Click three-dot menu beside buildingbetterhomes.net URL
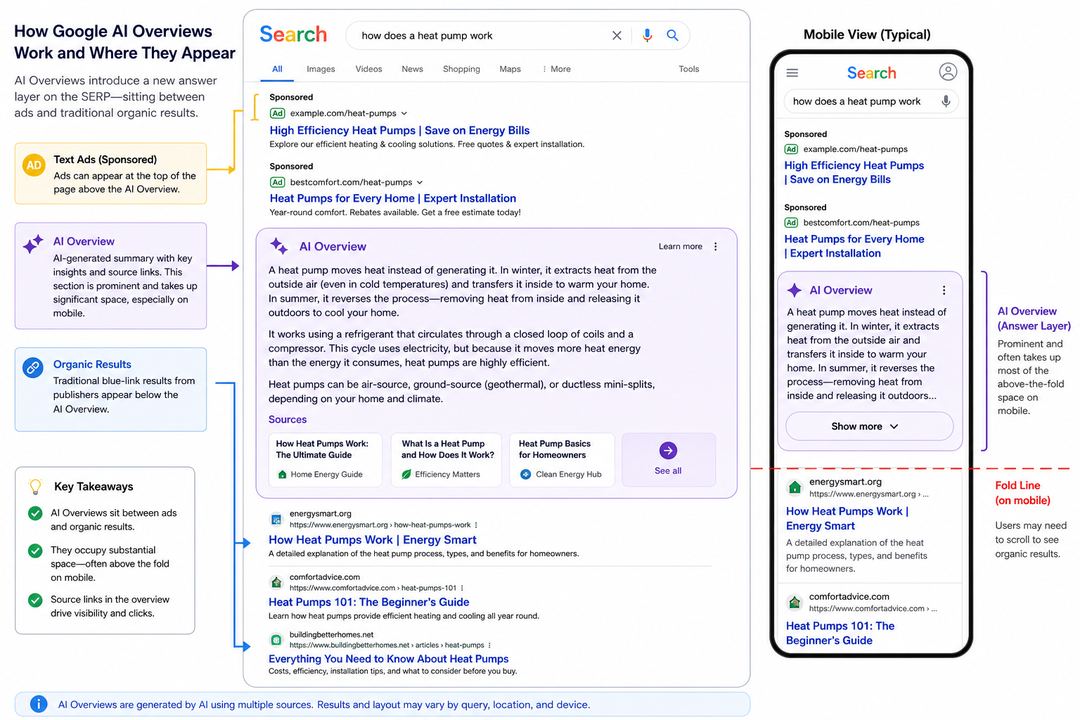Viewport: 1080px width, 720px height. [489, 646]
